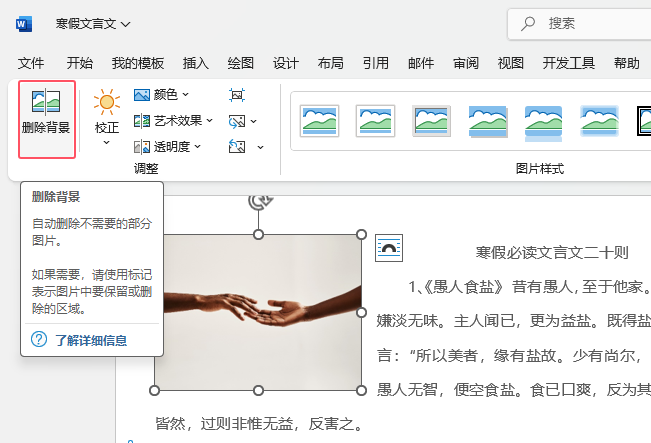Viewport: 651px width, 443px height.
Task: Click the picture rotation handle
Action: coord(260,201)
